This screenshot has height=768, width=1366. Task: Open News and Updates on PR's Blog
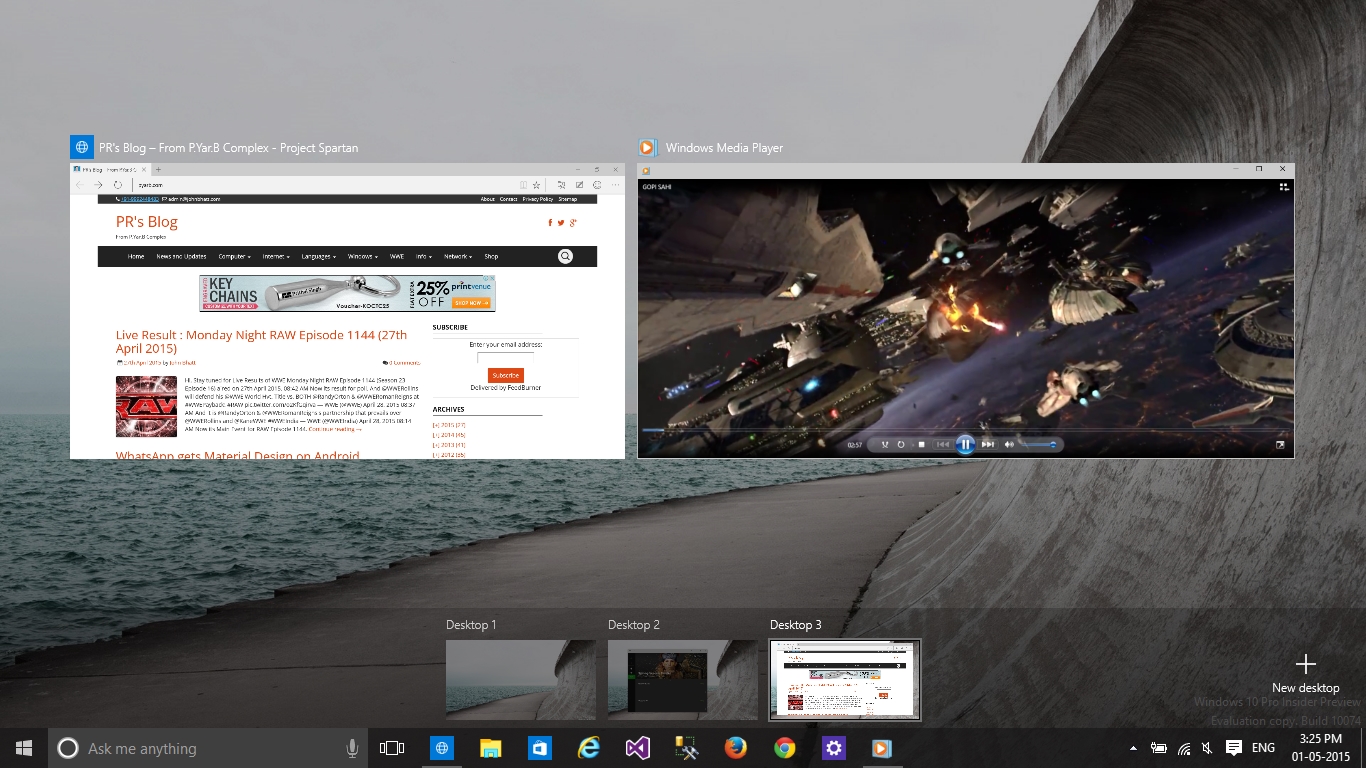(181, 256)
